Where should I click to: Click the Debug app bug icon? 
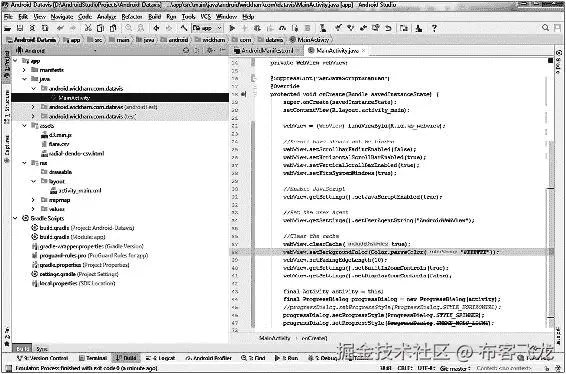coord(257,28)
